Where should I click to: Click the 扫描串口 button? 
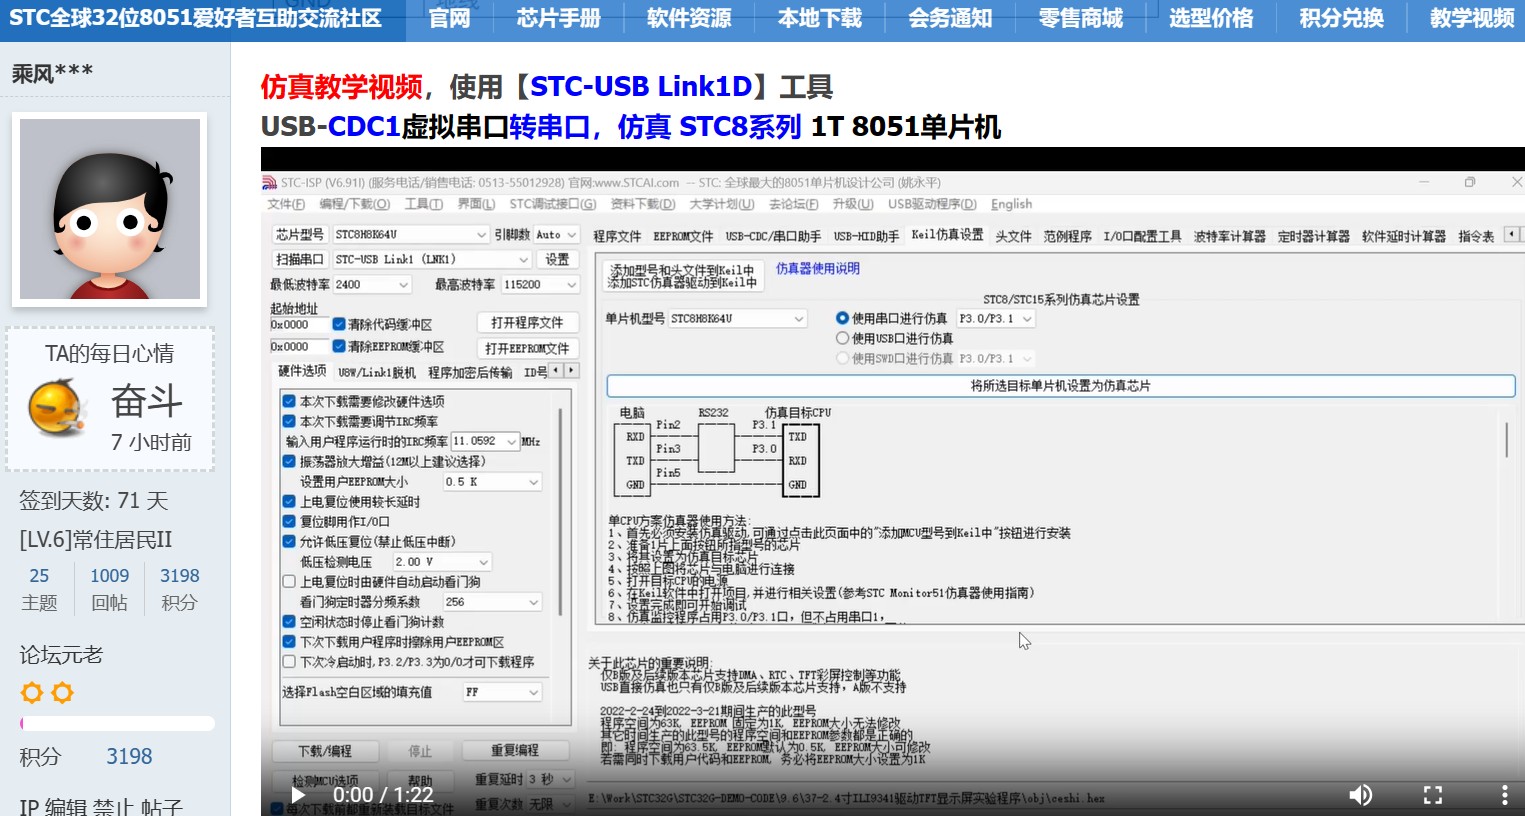pos(300,259)
